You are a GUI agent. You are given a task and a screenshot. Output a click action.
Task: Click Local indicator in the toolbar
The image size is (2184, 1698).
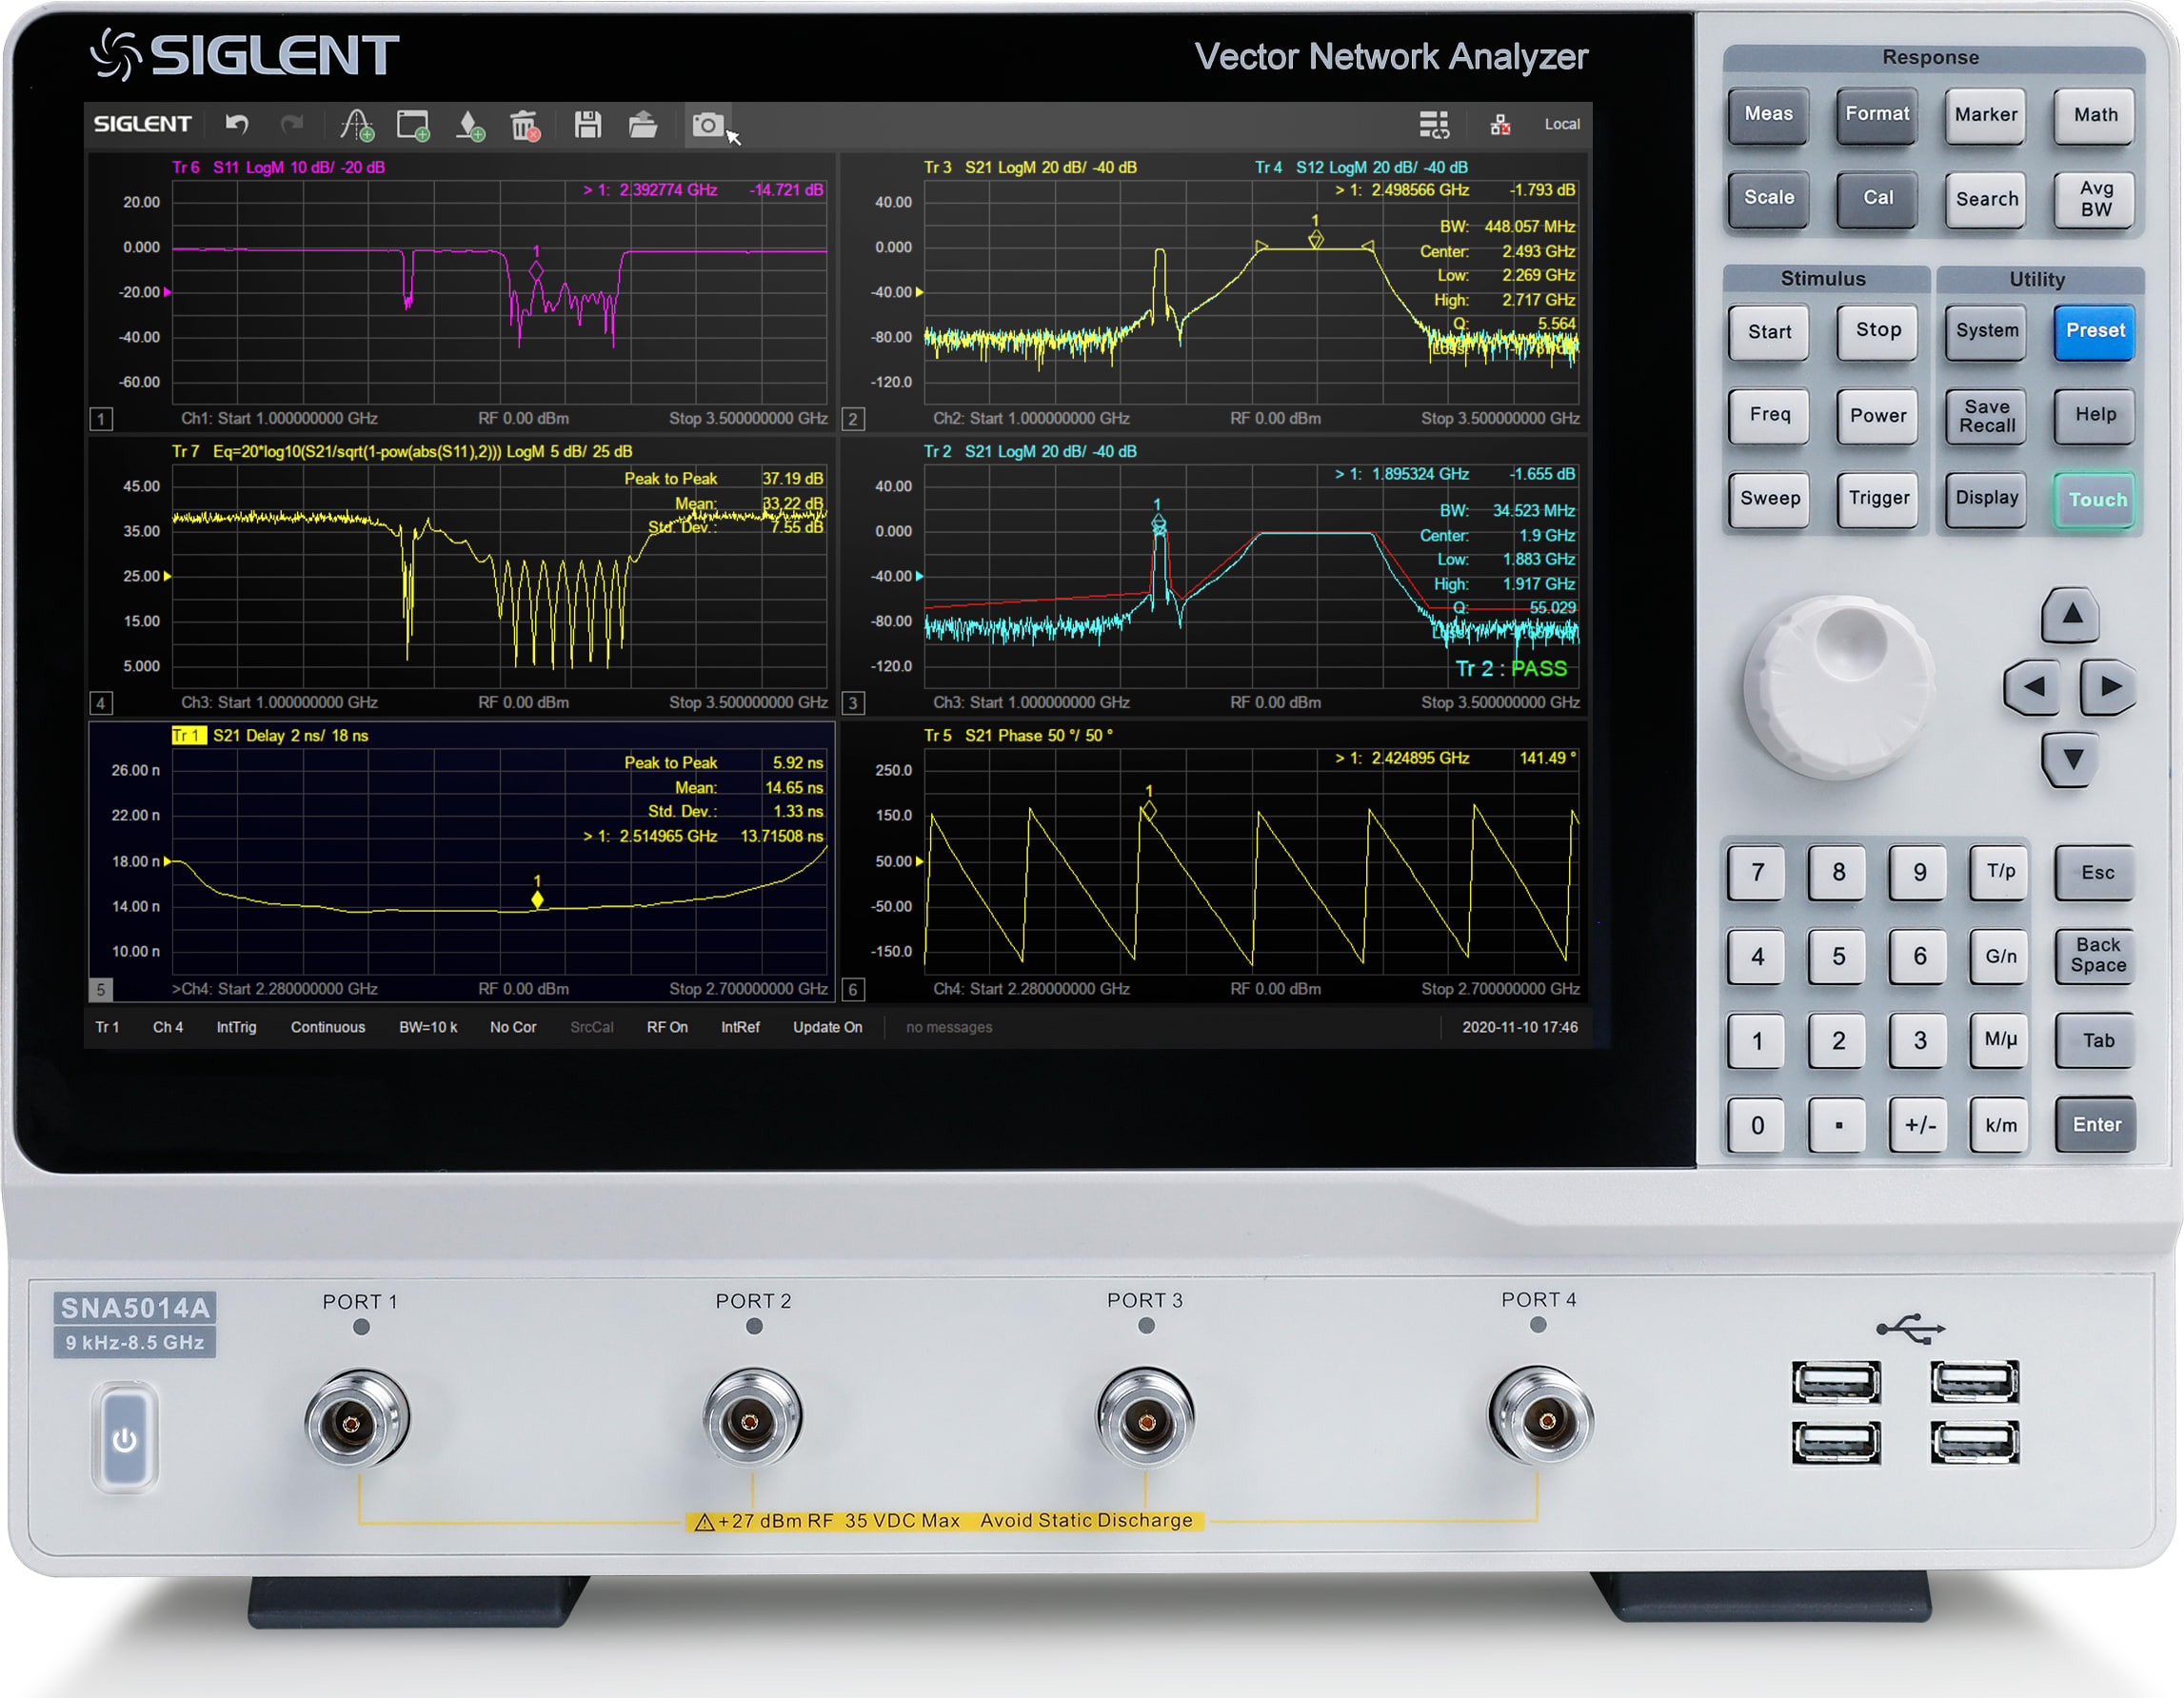pyautogui.click(x=1562, y=124)
